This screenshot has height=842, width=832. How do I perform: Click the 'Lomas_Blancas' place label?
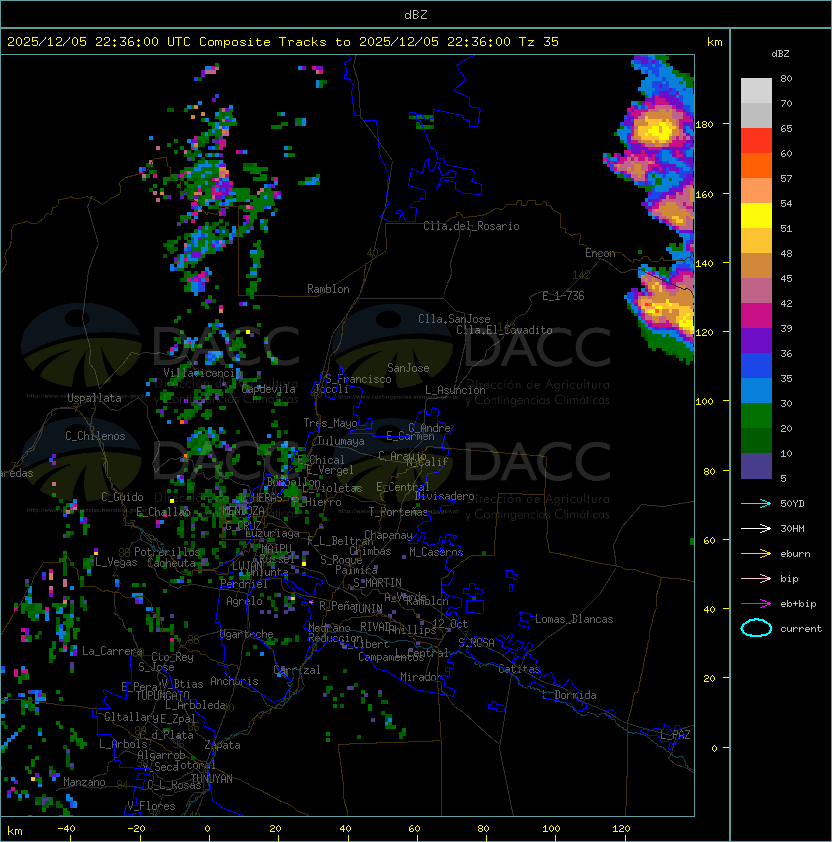tap(574, 619)
